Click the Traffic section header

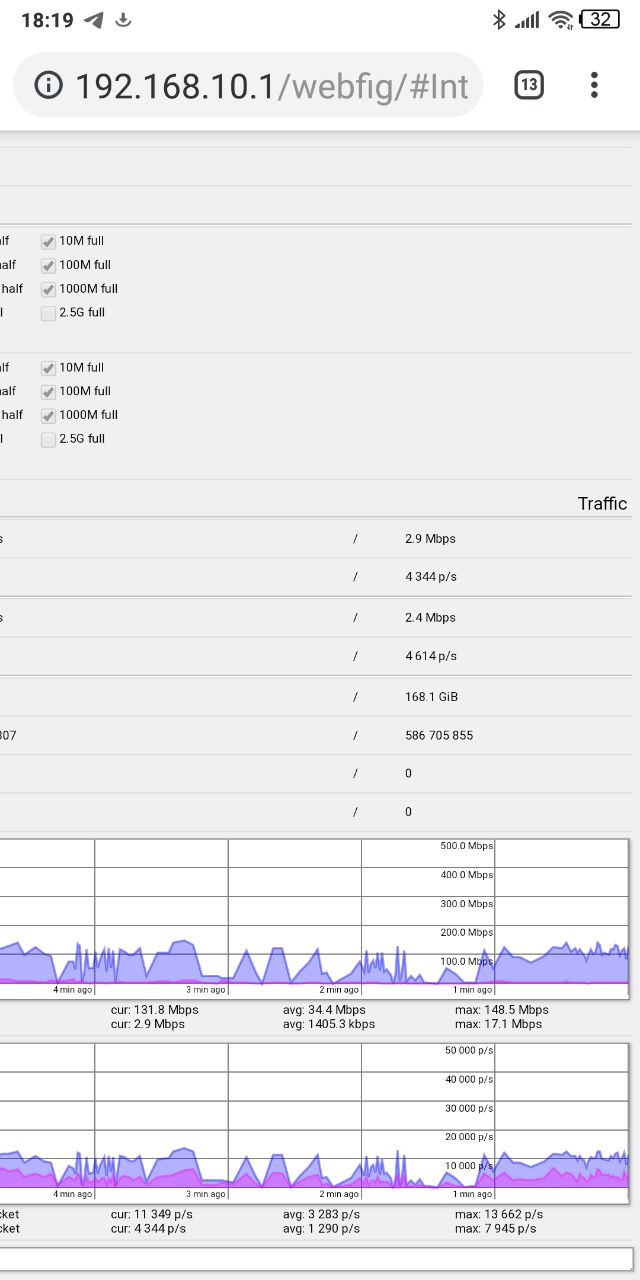coord(602,503)
